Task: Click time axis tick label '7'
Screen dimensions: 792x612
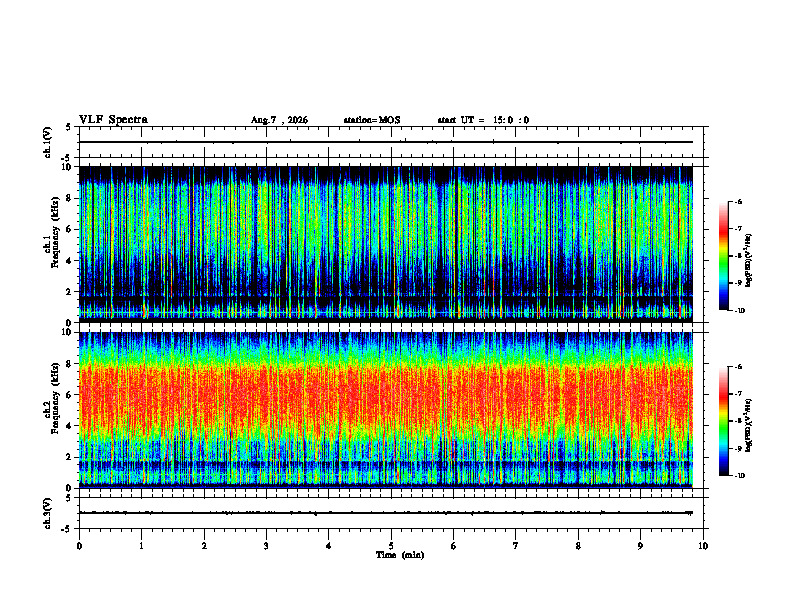Action: pyautogui.click(x=516, y=546)
